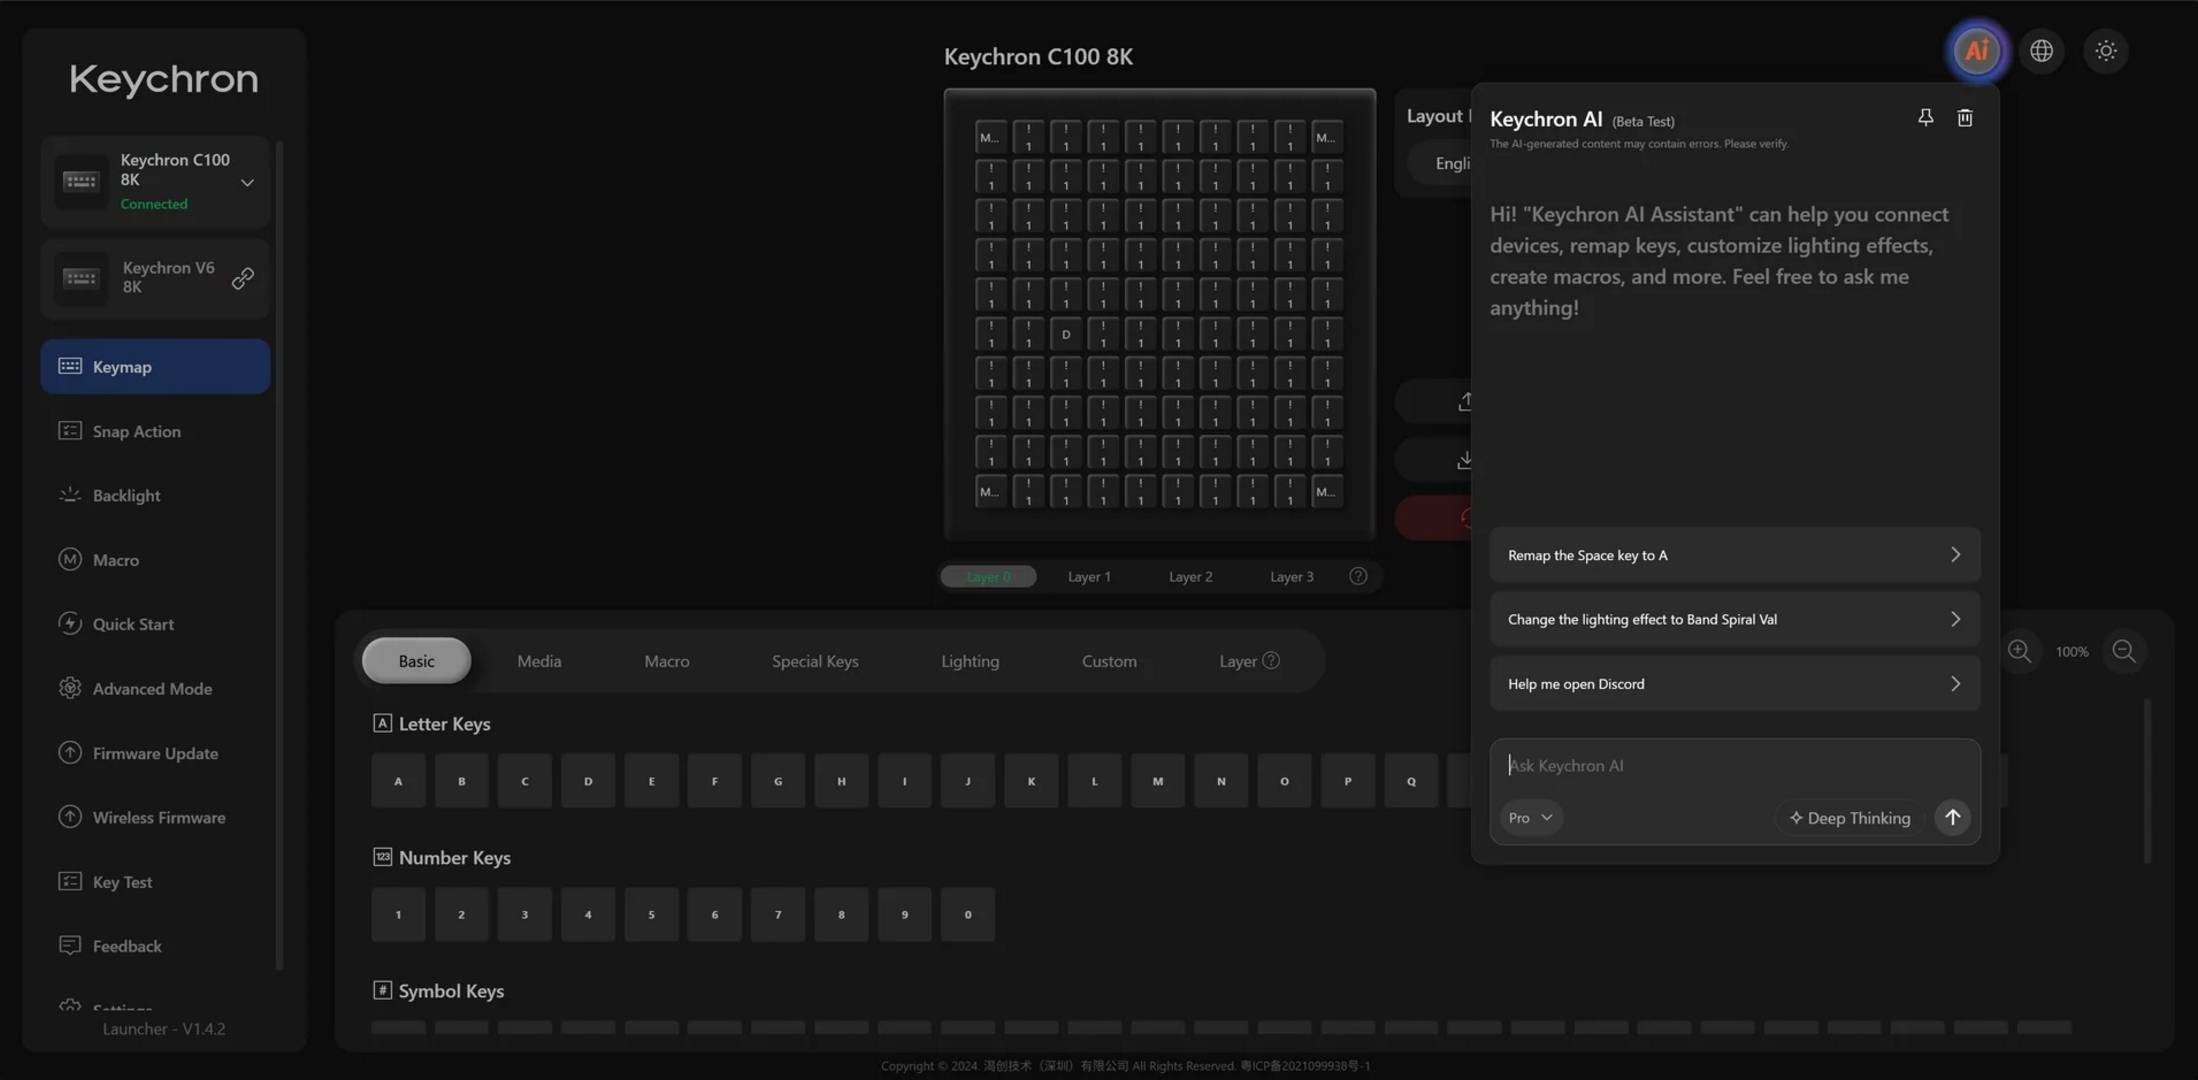Click the sidebar vertical scrollbar
Screen dimensions: 2198x1080
[279, 555]
